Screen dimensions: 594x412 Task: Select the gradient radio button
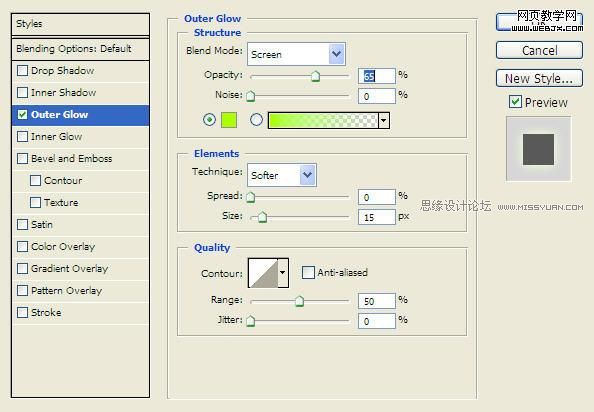pos(256,120)
